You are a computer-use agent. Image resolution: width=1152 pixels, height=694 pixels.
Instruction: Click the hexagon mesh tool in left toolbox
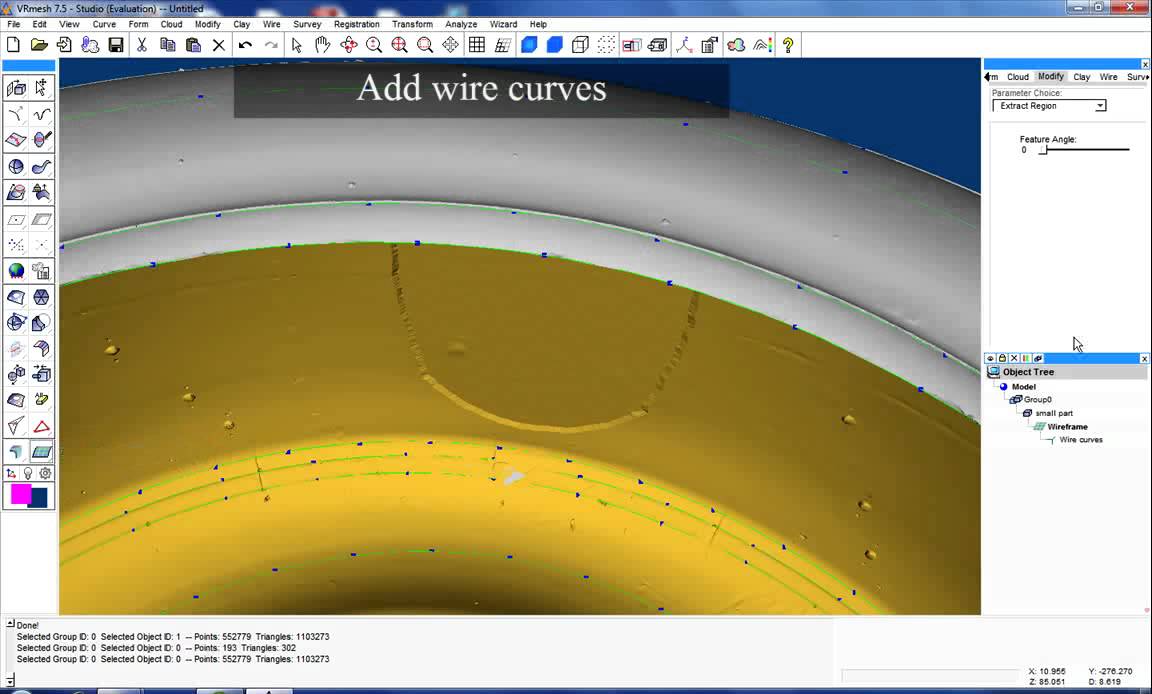(42, 297)
